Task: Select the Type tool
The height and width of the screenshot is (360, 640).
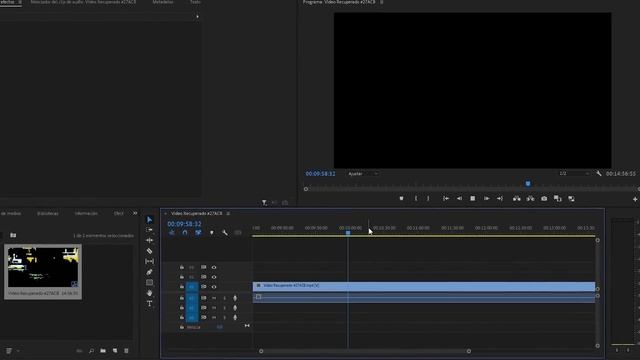Action: coord(149,304)
